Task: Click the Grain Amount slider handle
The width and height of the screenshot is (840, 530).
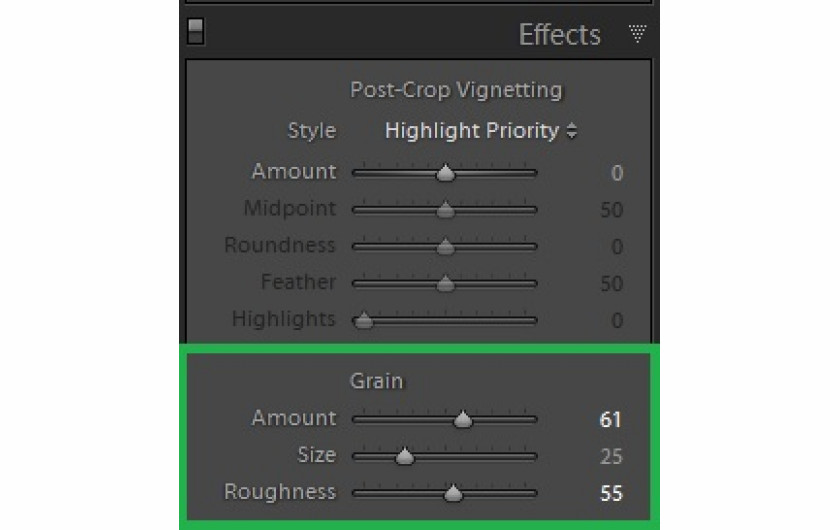Action: (463, 420)
